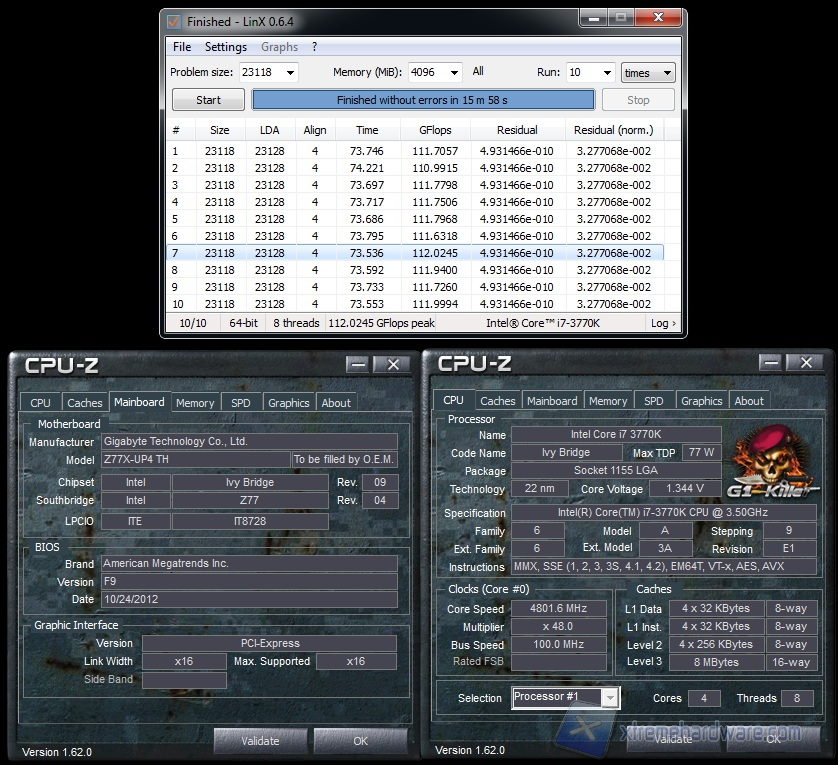Open the Settings menu in LinX
Viewport: 838px width, 765px height.
[225, 47]
